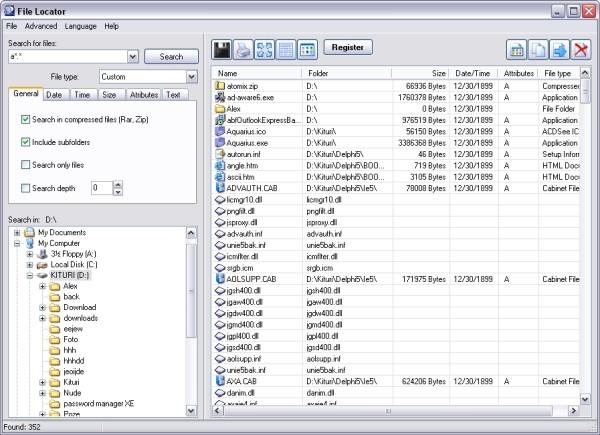Image resolution: width=600 pixels, height=435 pixels.
Task: Select the atomix.zip file icon
Action: [220, 87]
